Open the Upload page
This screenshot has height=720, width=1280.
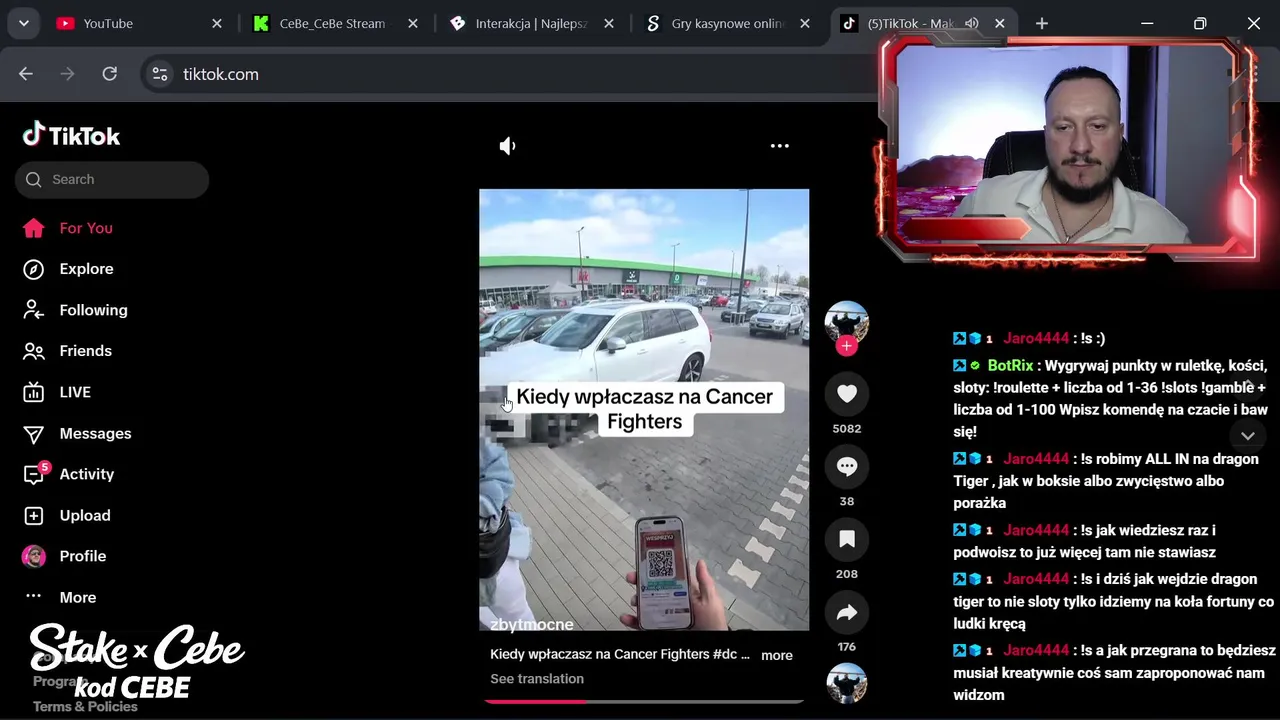(x=66, y=515)
